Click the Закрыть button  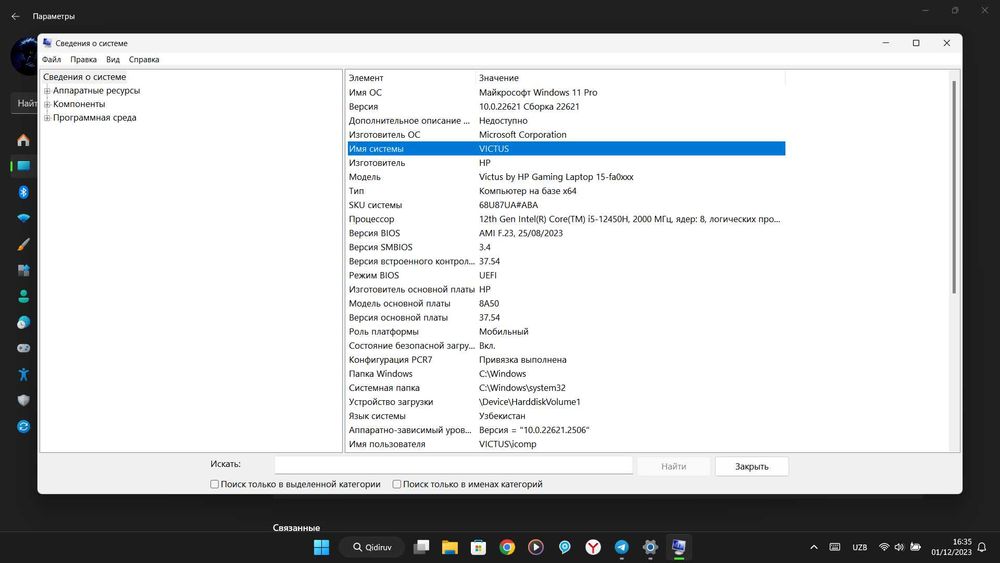tap(751, 466)
